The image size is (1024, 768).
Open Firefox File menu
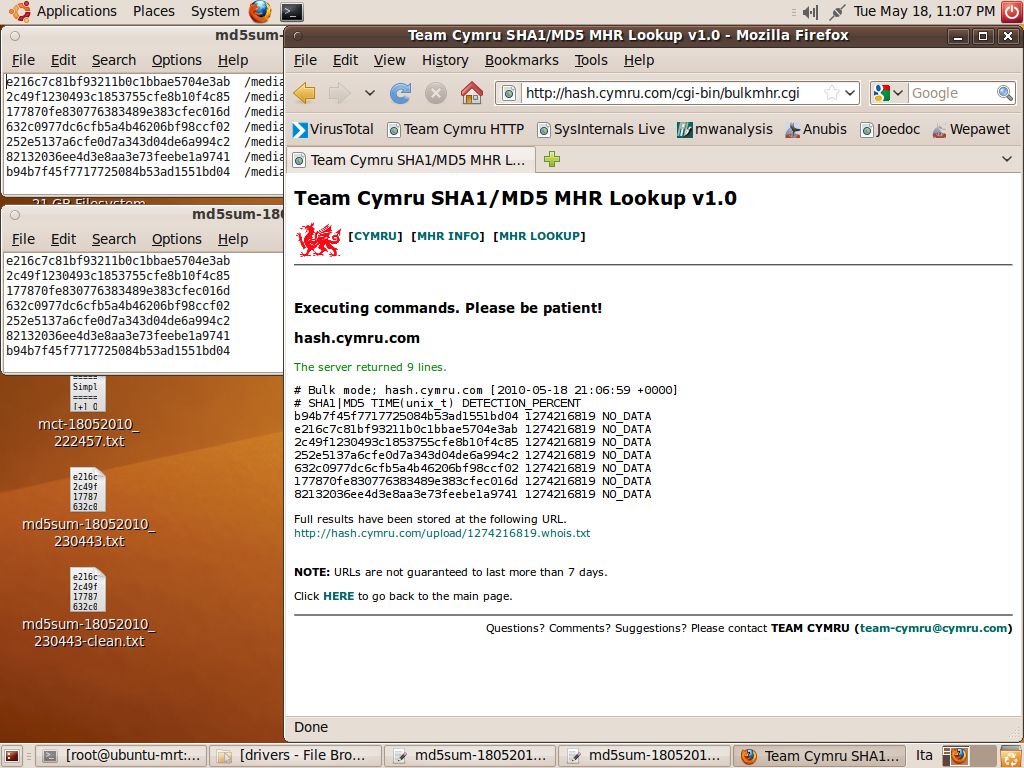click(x=305, y=60)
